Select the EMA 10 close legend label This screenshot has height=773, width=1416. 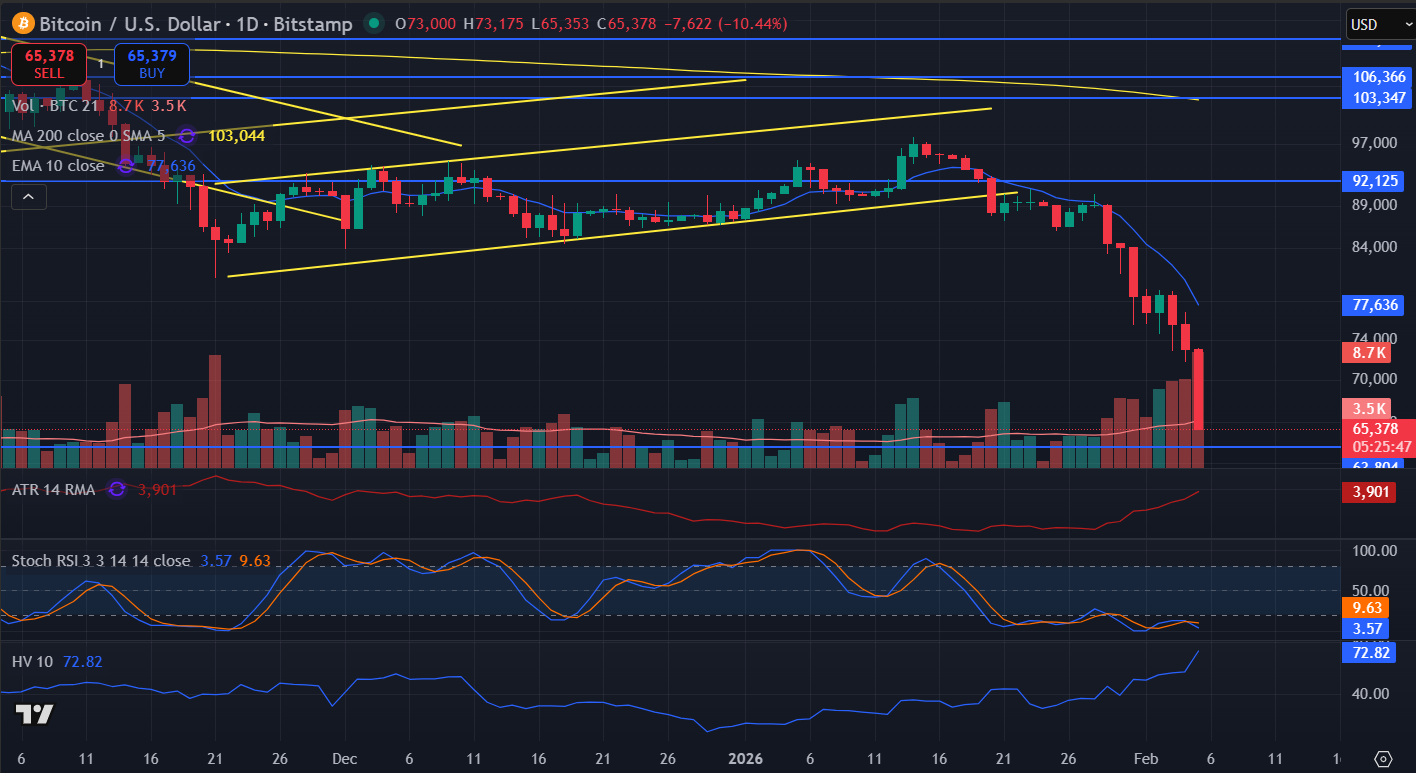(x=58, y=166)
